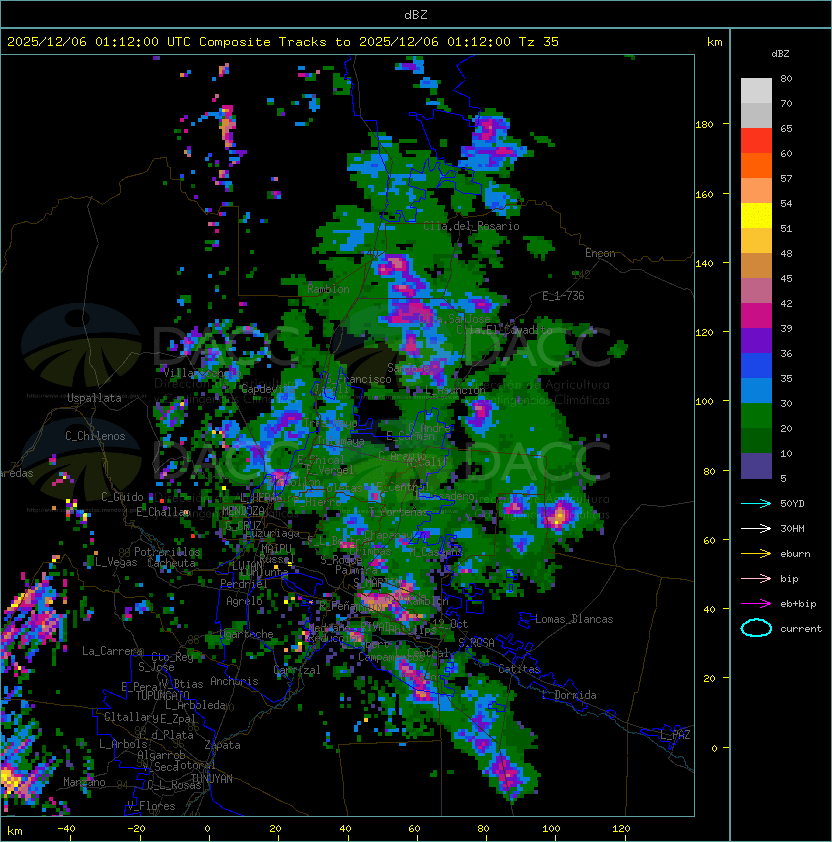
Task: Pick the slate purple 5–10 dBZ swatch
Action: click(x=756, y=466)
